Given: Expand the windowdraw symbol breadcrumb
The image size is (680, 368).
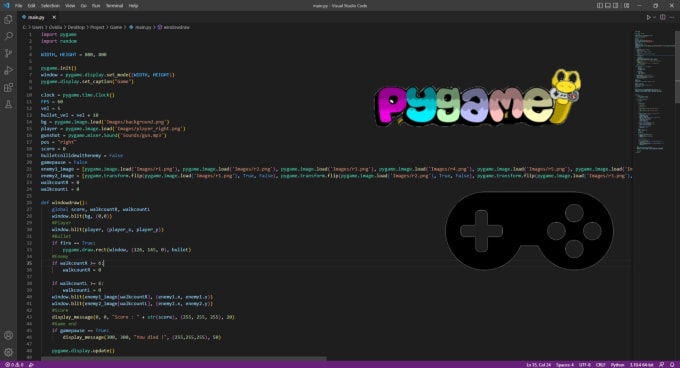Looking at the screenshot, I should click(173, 27).
